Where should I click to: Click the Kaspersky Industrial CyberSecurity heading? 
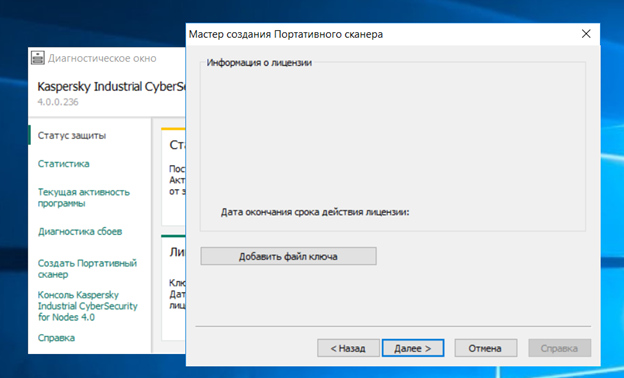(111, 86)
